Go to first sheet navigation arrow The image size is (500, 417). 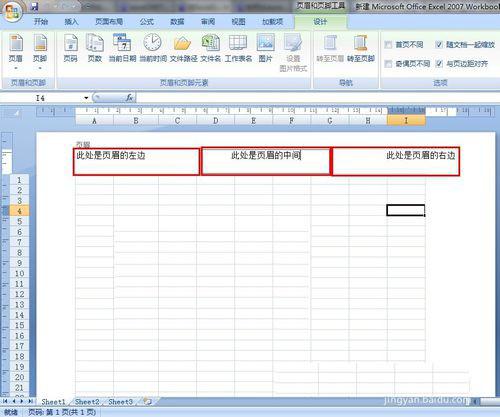(x=5, y=401)
